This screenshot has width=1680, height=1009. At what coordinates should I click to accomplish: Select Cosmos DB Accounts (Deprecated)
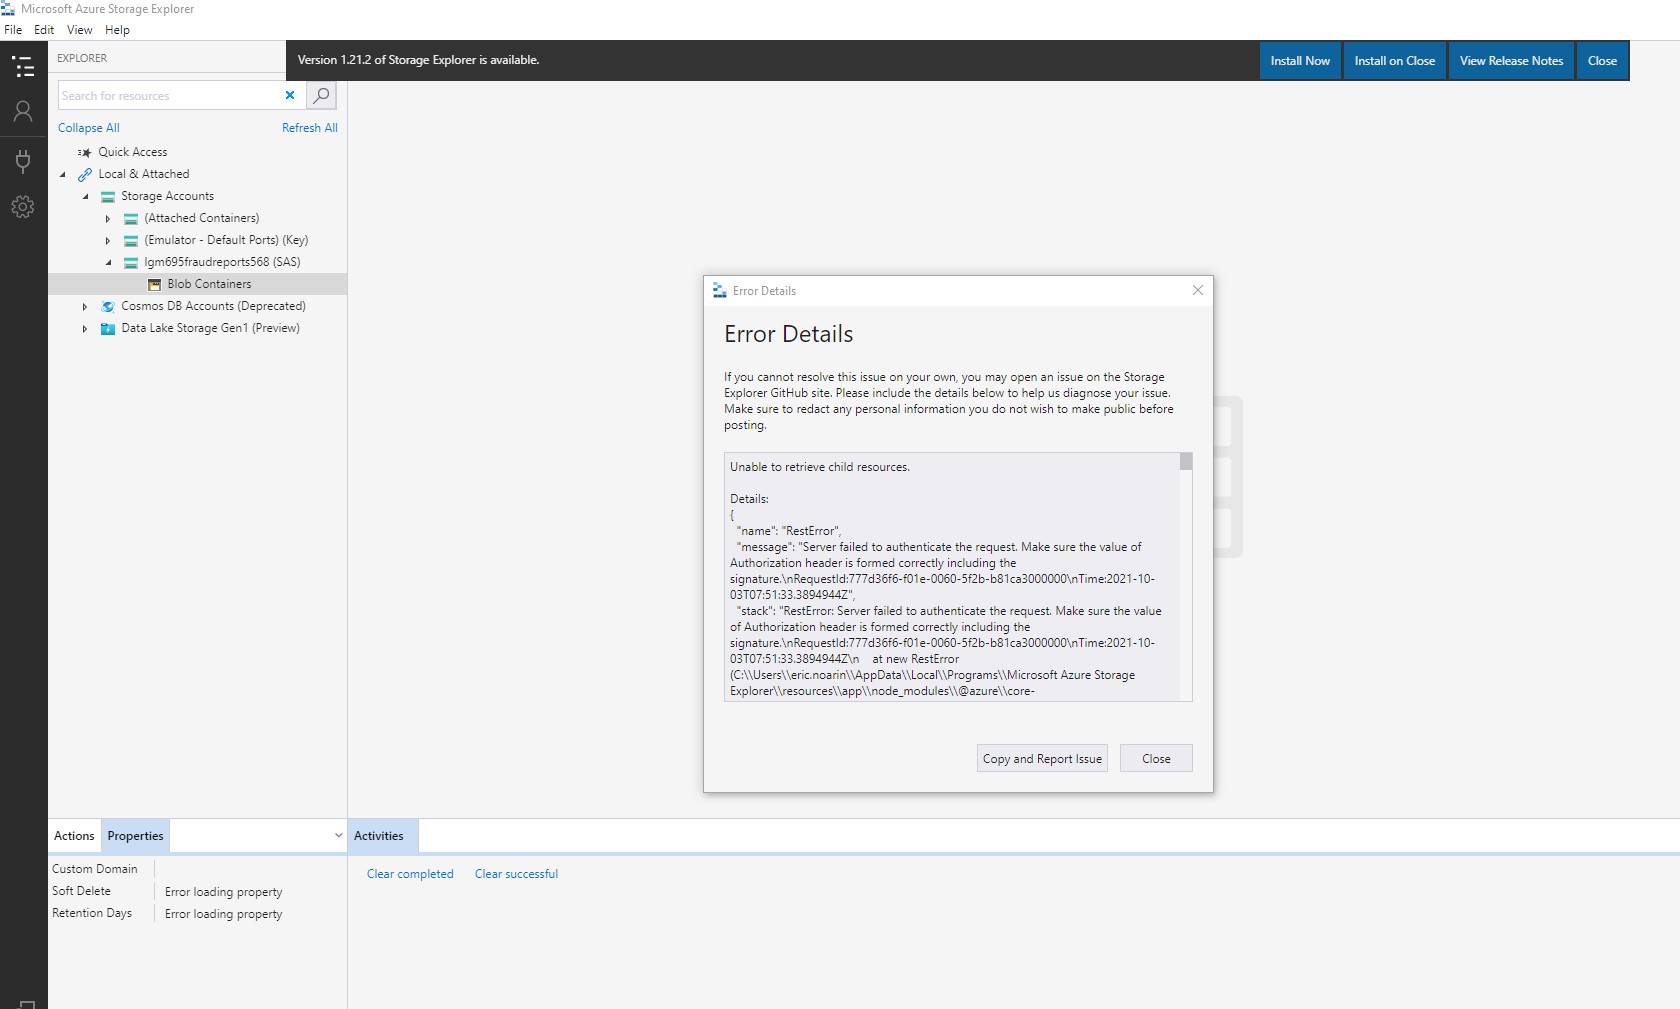point(213,306)
